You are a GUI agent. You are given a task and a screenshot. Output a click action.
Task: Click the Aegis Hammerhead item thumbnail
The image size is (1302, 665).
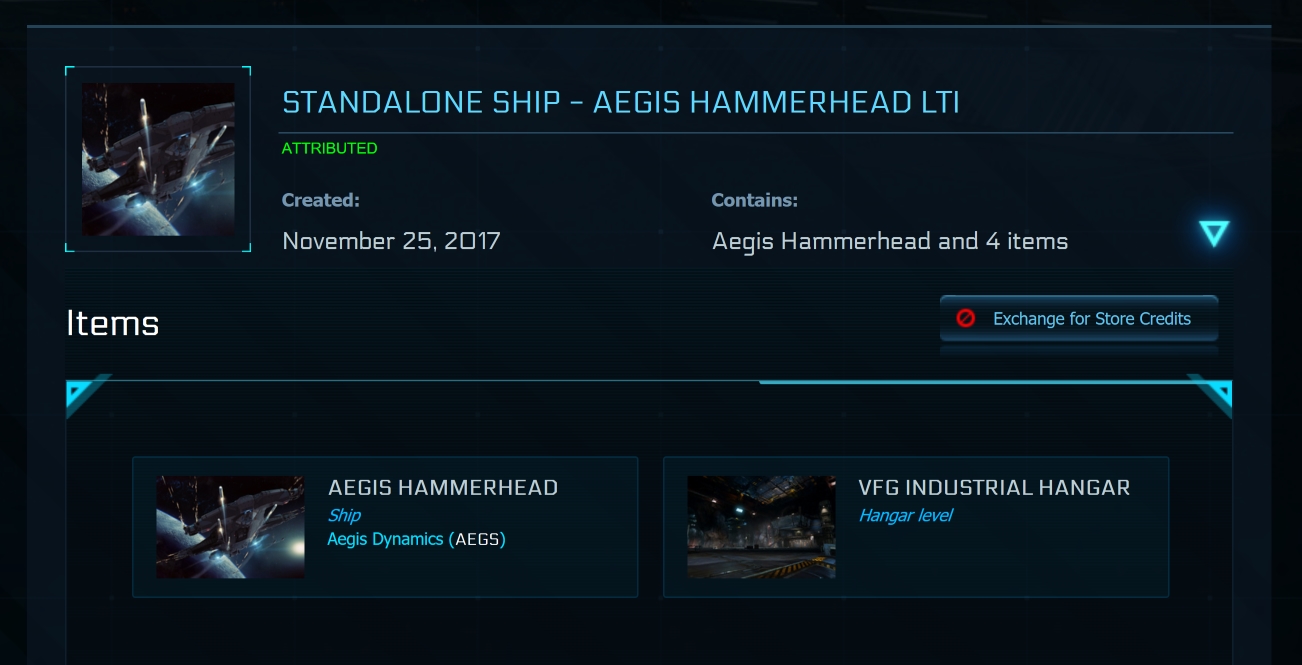(x=230, y=527)
